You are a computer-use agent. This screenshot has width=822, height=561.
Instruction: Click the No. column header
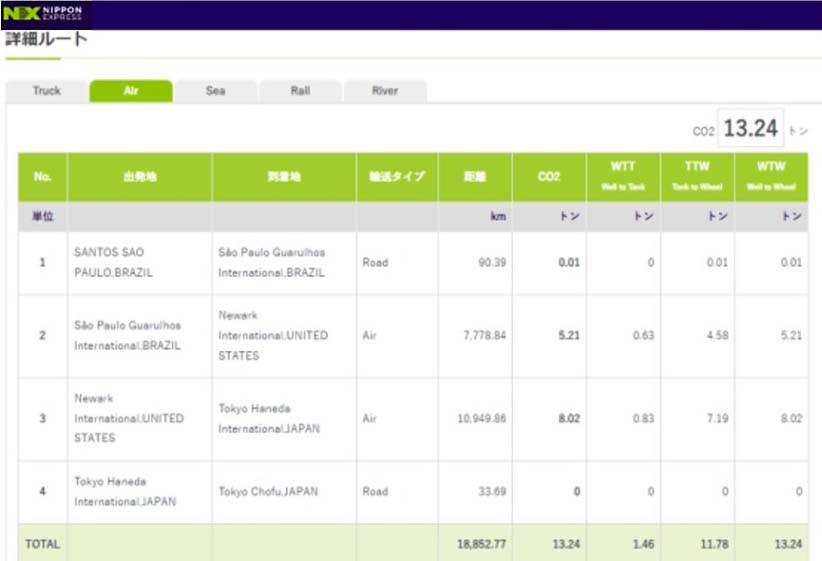coord(42,177)
